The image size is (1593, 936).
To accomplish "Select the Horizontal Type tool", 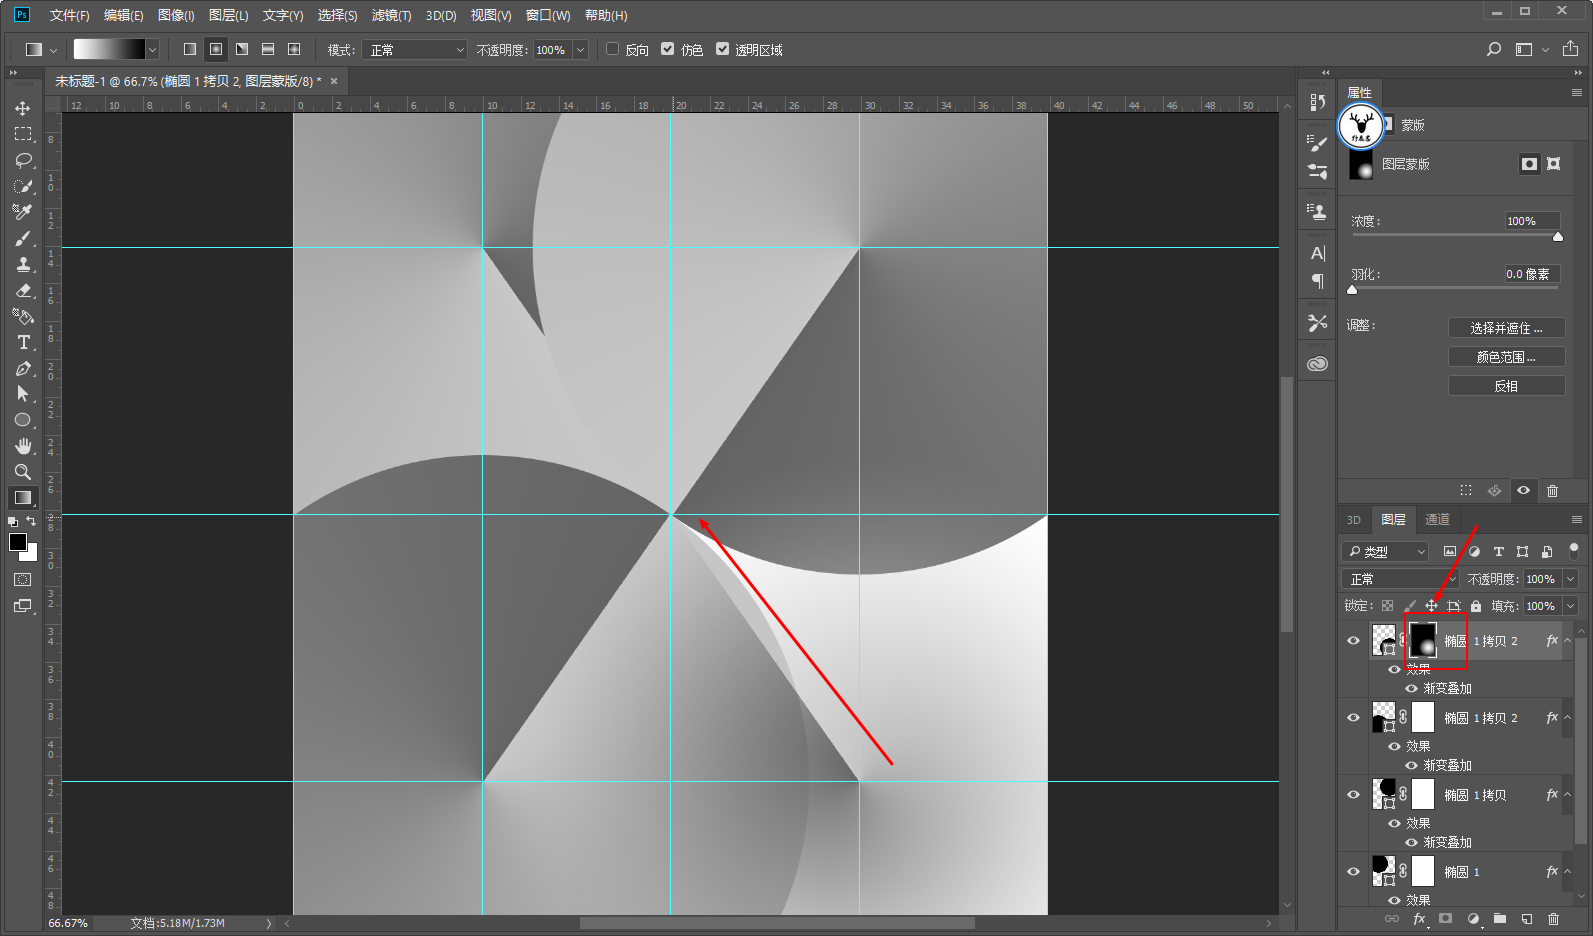I will tap(22, 342).
